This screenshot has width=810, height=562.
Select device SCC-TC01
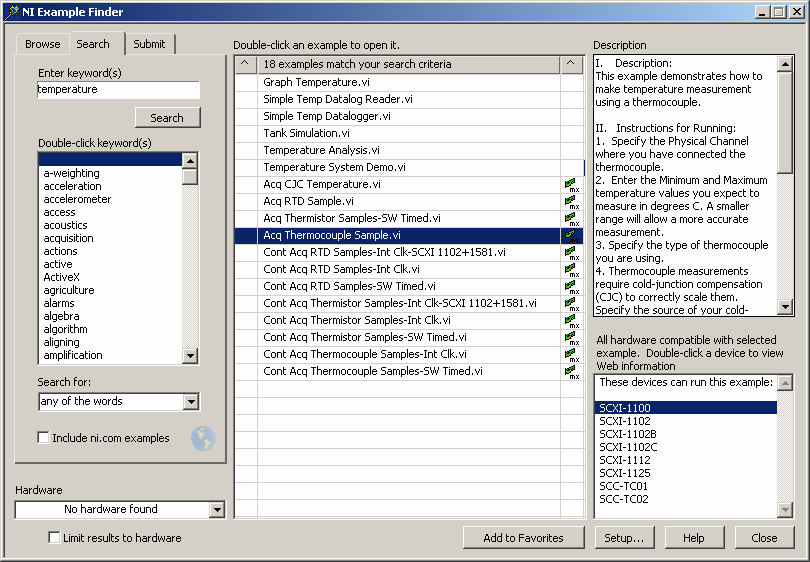pyautogui.click(x=623, y=486)
